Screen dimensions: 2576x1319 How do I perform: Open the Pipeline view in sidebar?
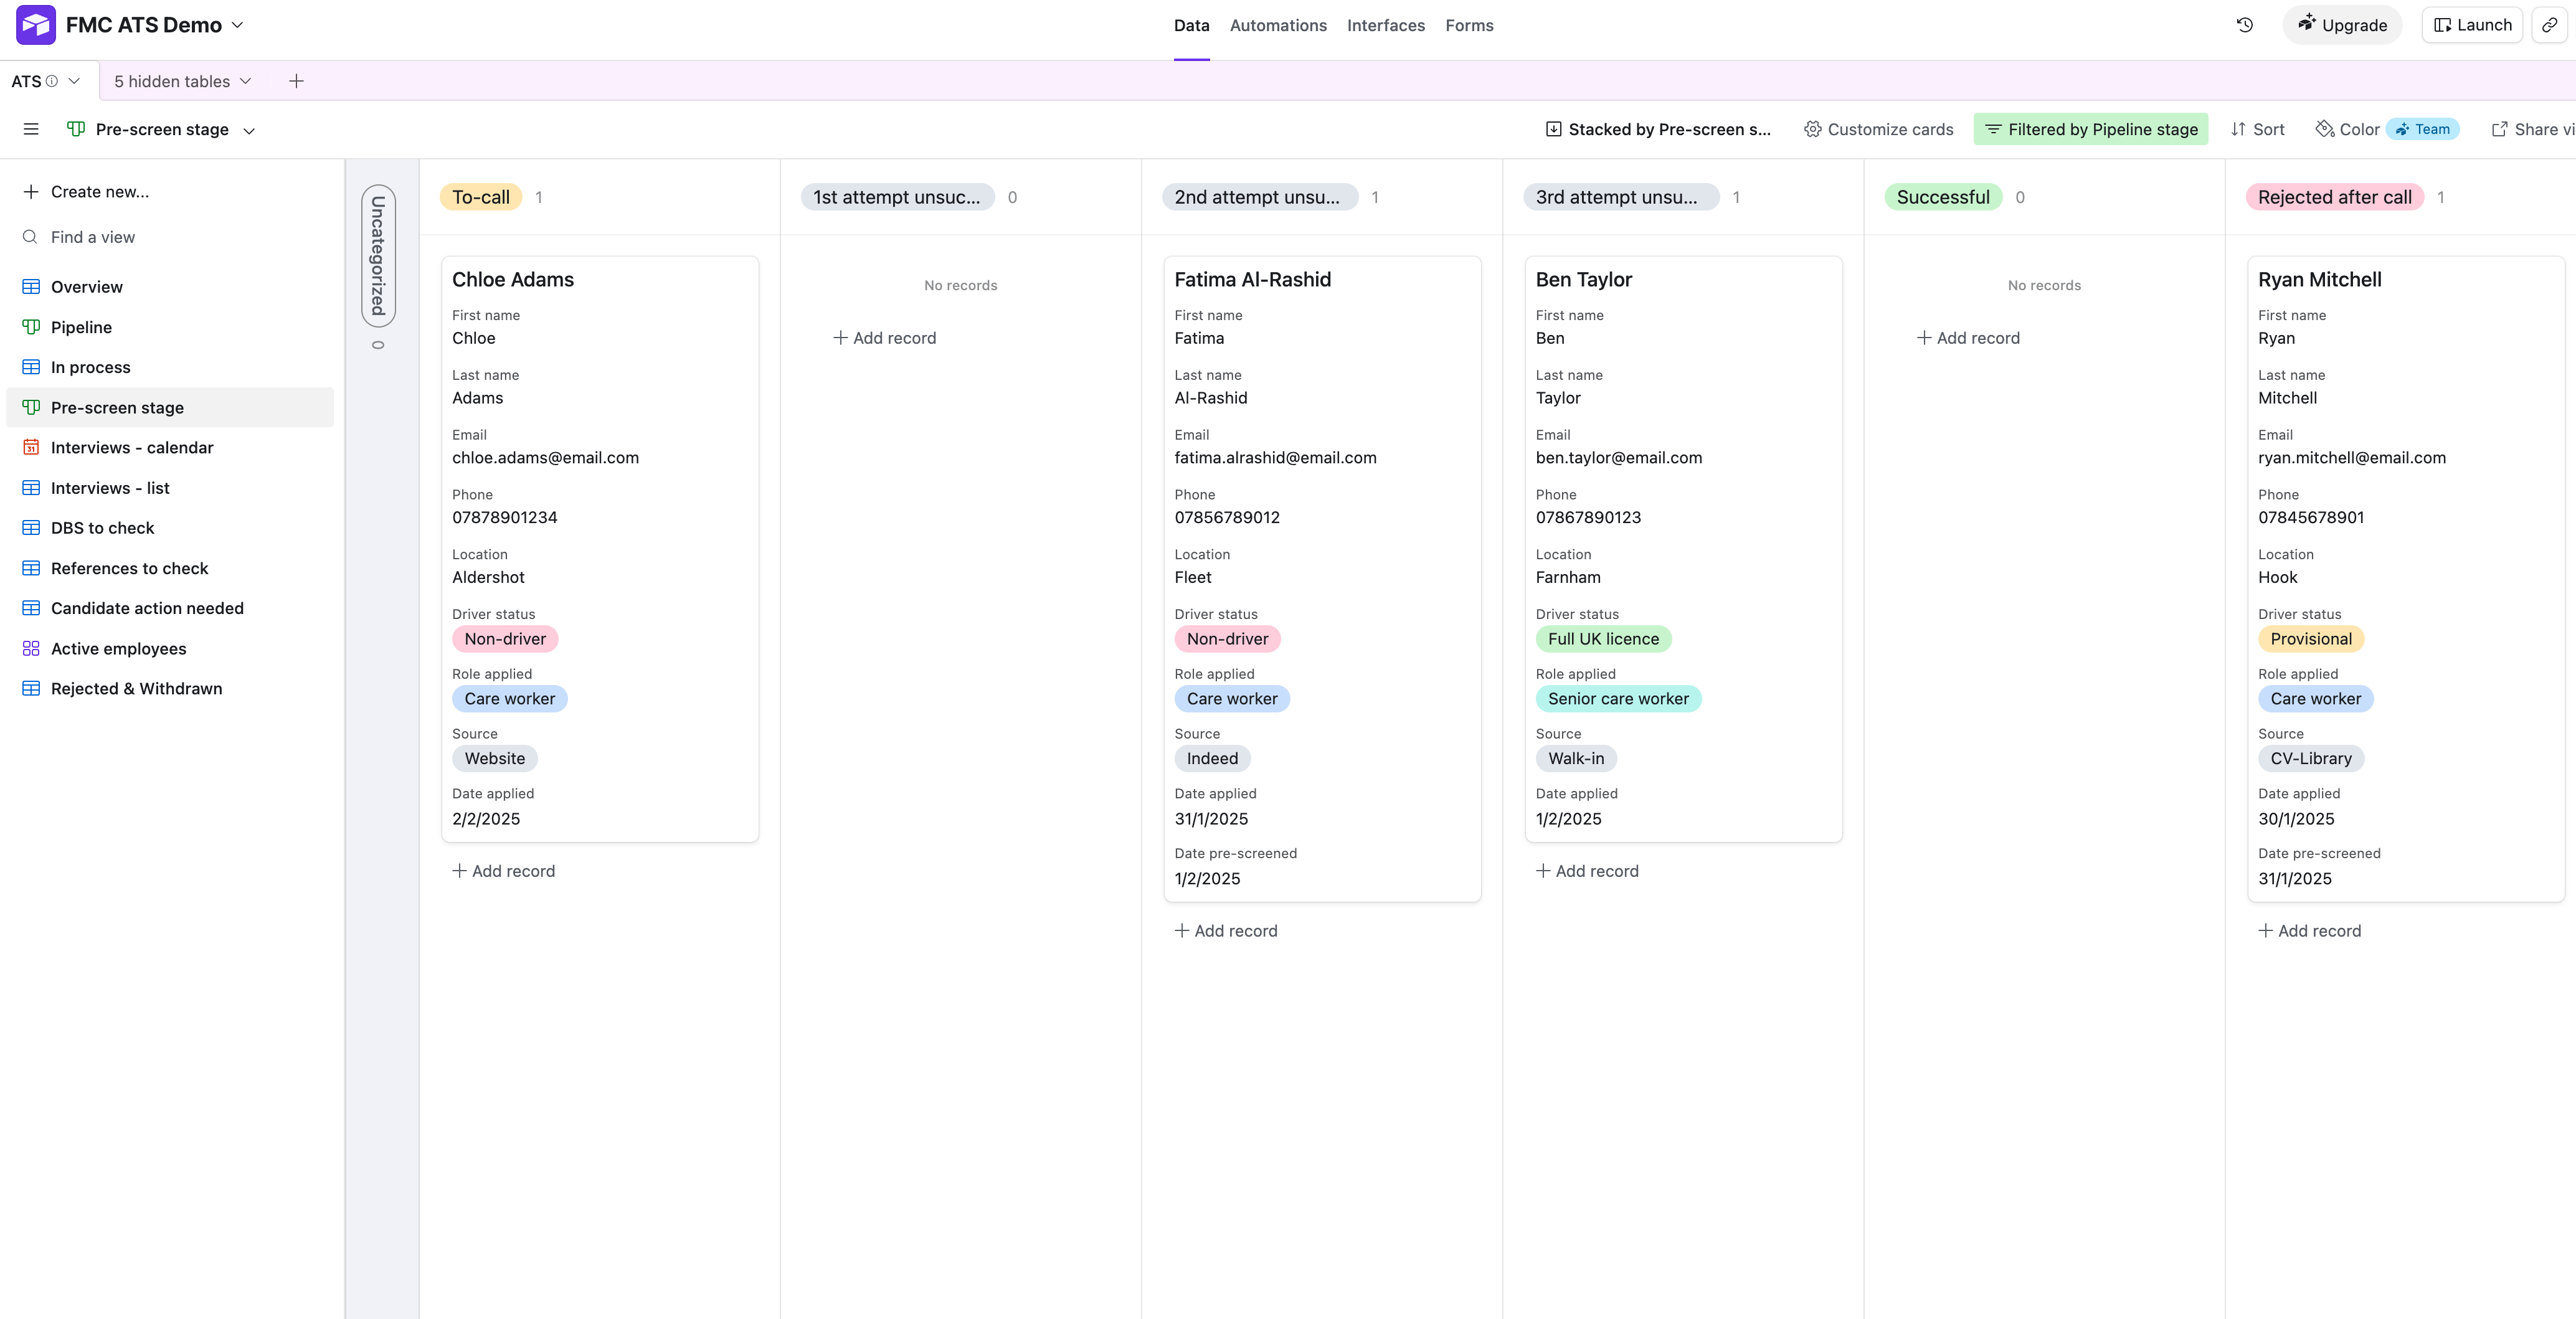[x=170, y=327]
